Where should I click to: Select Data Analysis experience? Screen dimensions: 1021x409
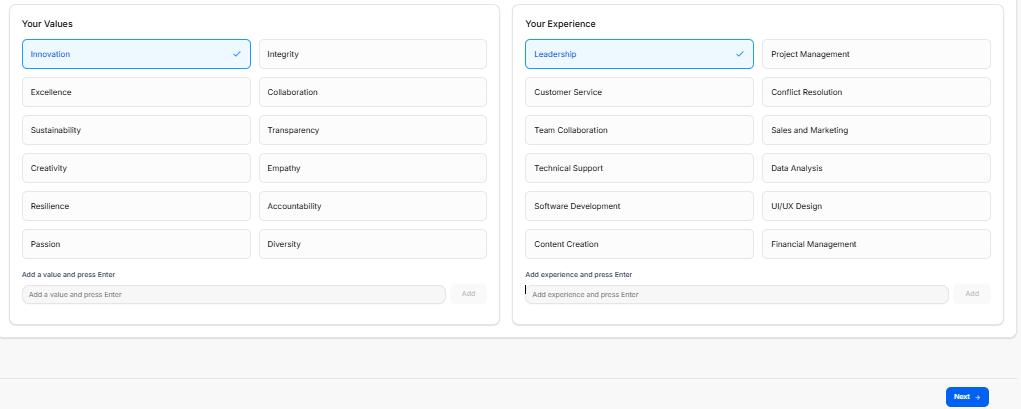pyautogui.click(x=876, y=168)
